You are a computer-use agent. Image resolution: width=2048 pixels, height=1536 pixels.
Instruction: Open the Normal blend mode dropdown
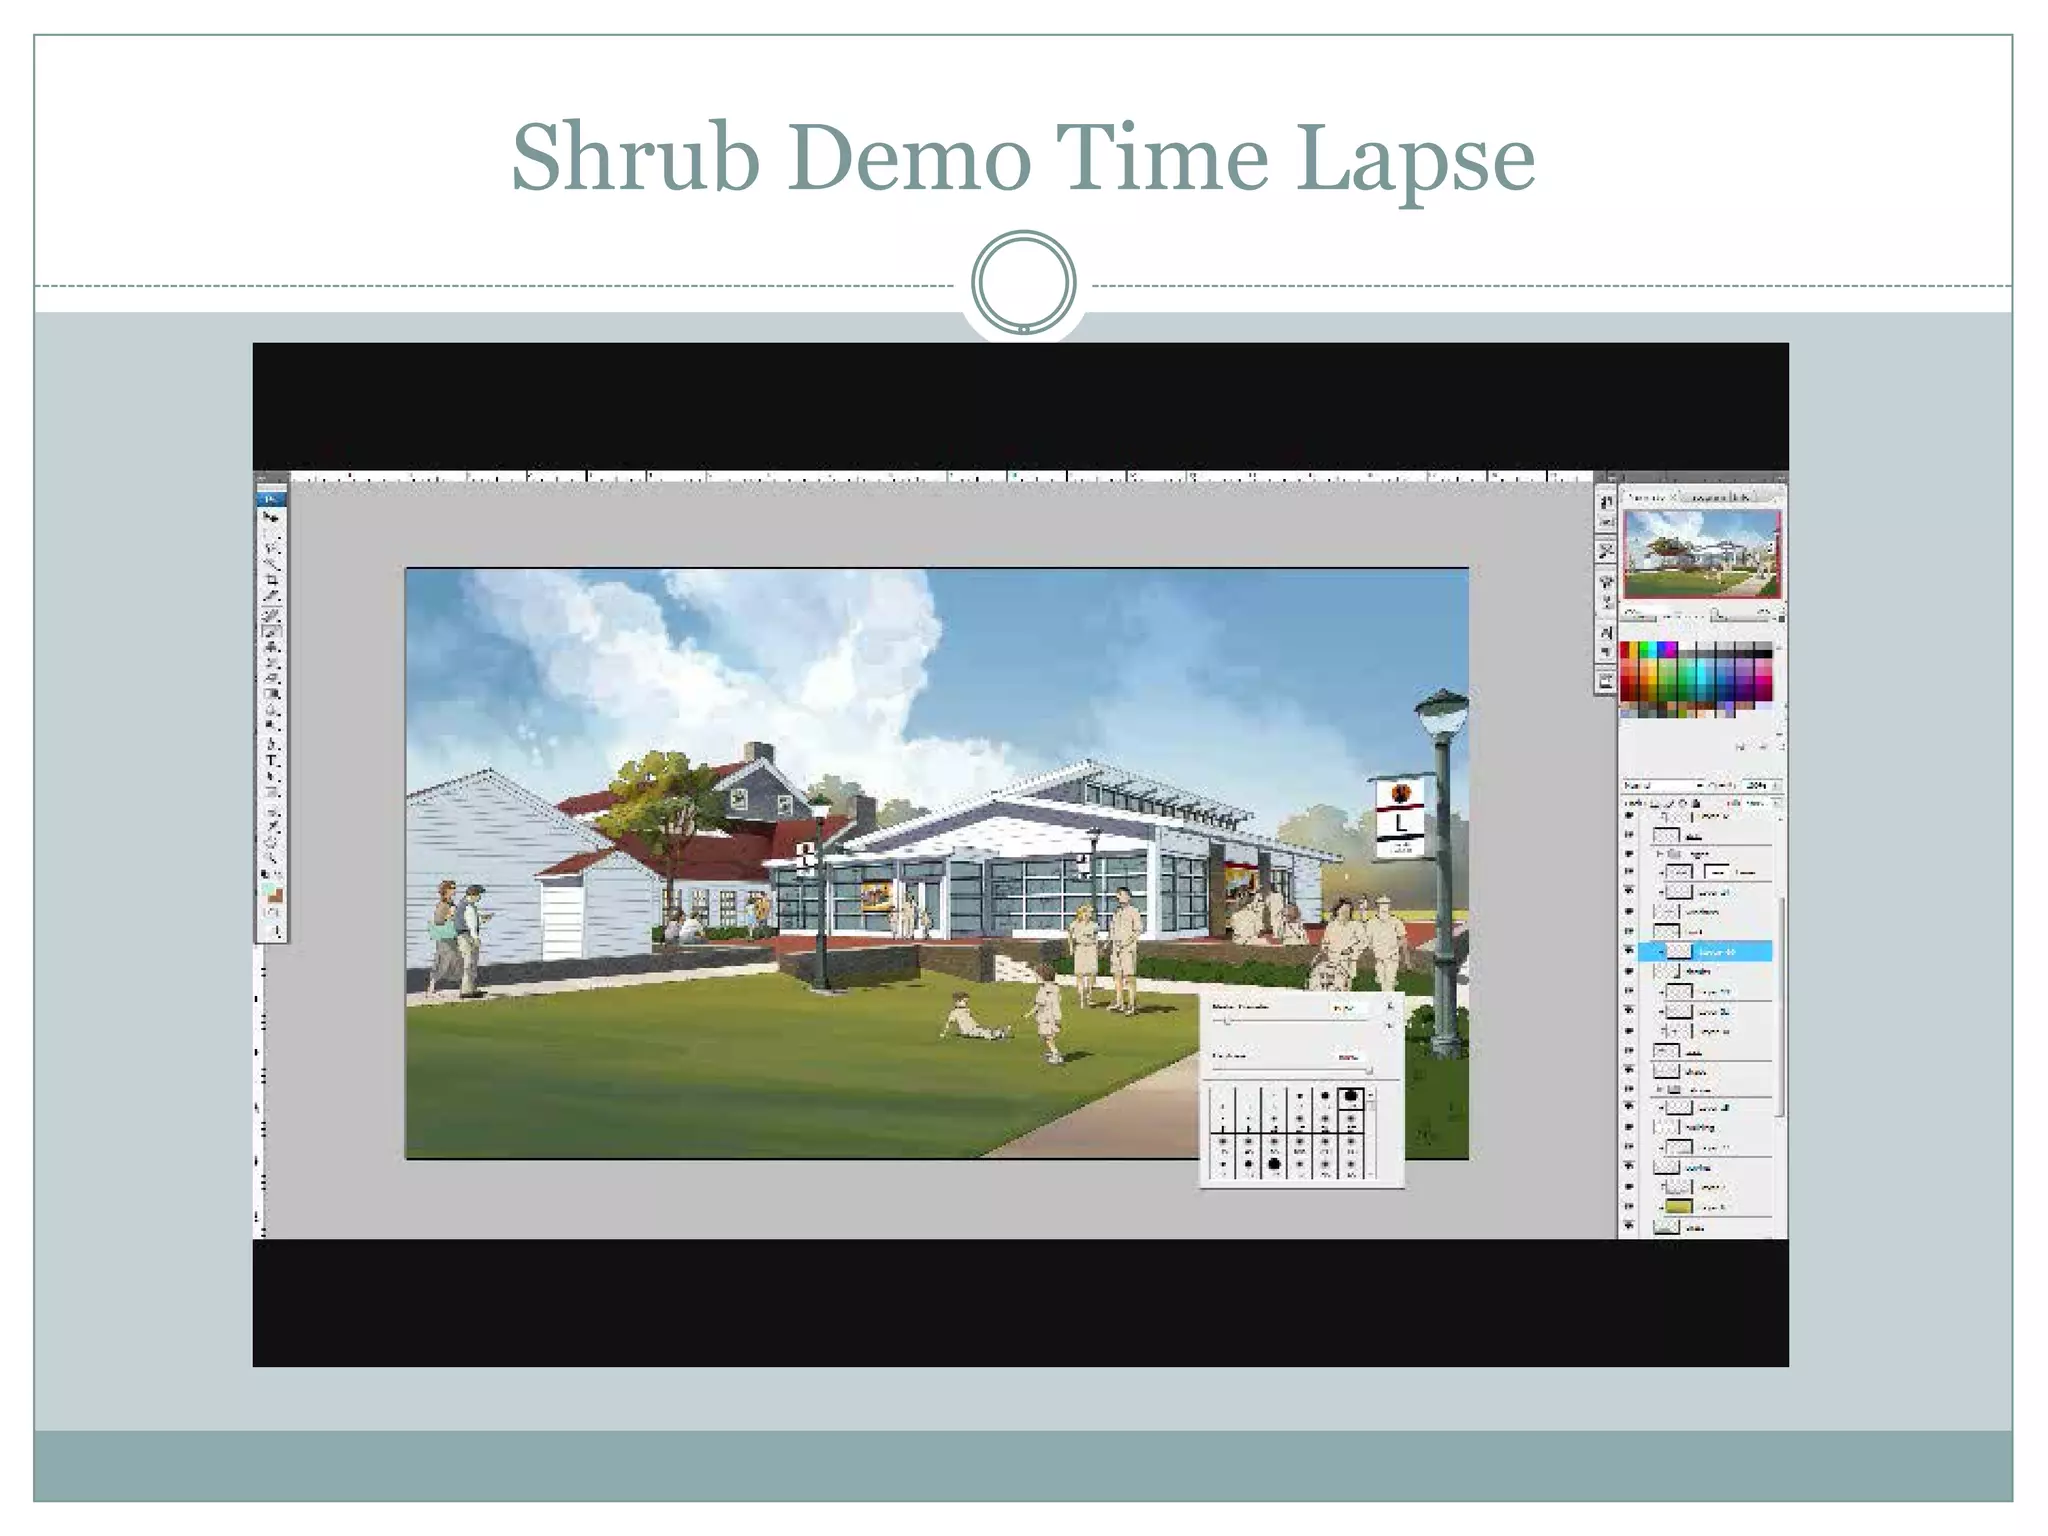[x=1663, y=785]
